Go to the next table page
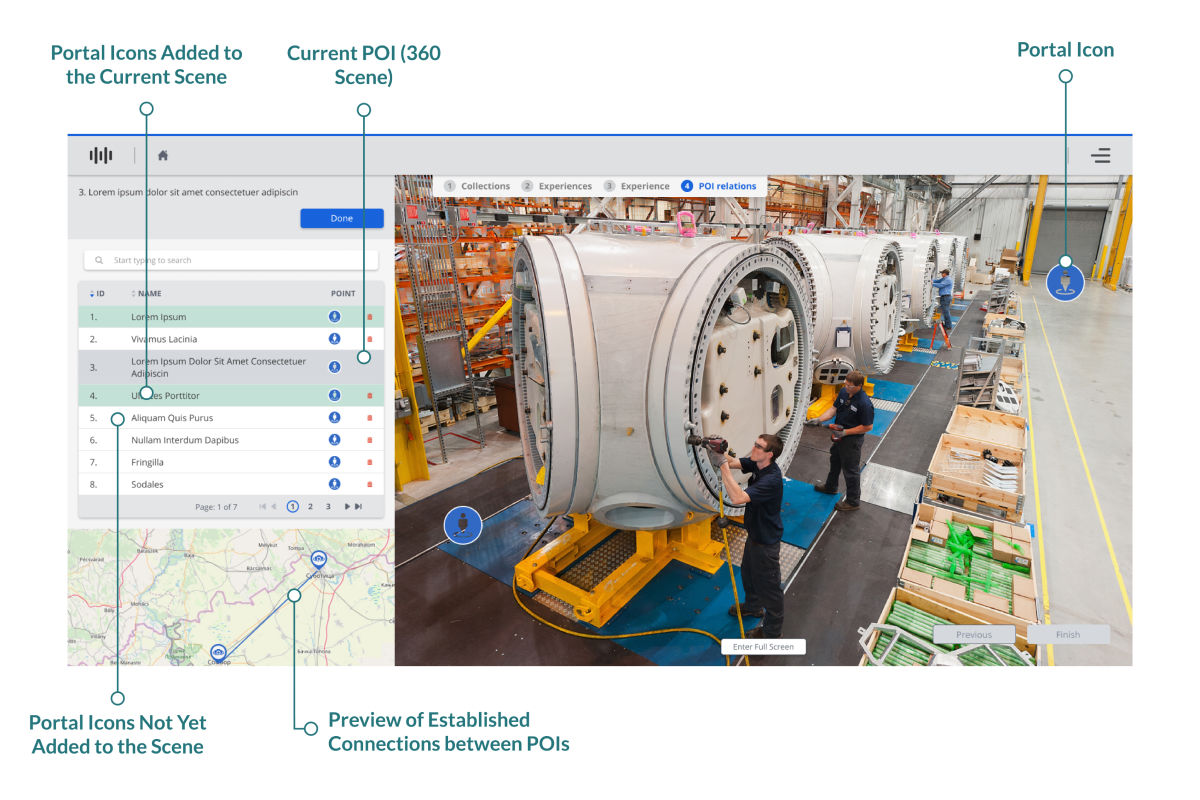The width and height of the screenshot is (1200, 800). point(347,507)
